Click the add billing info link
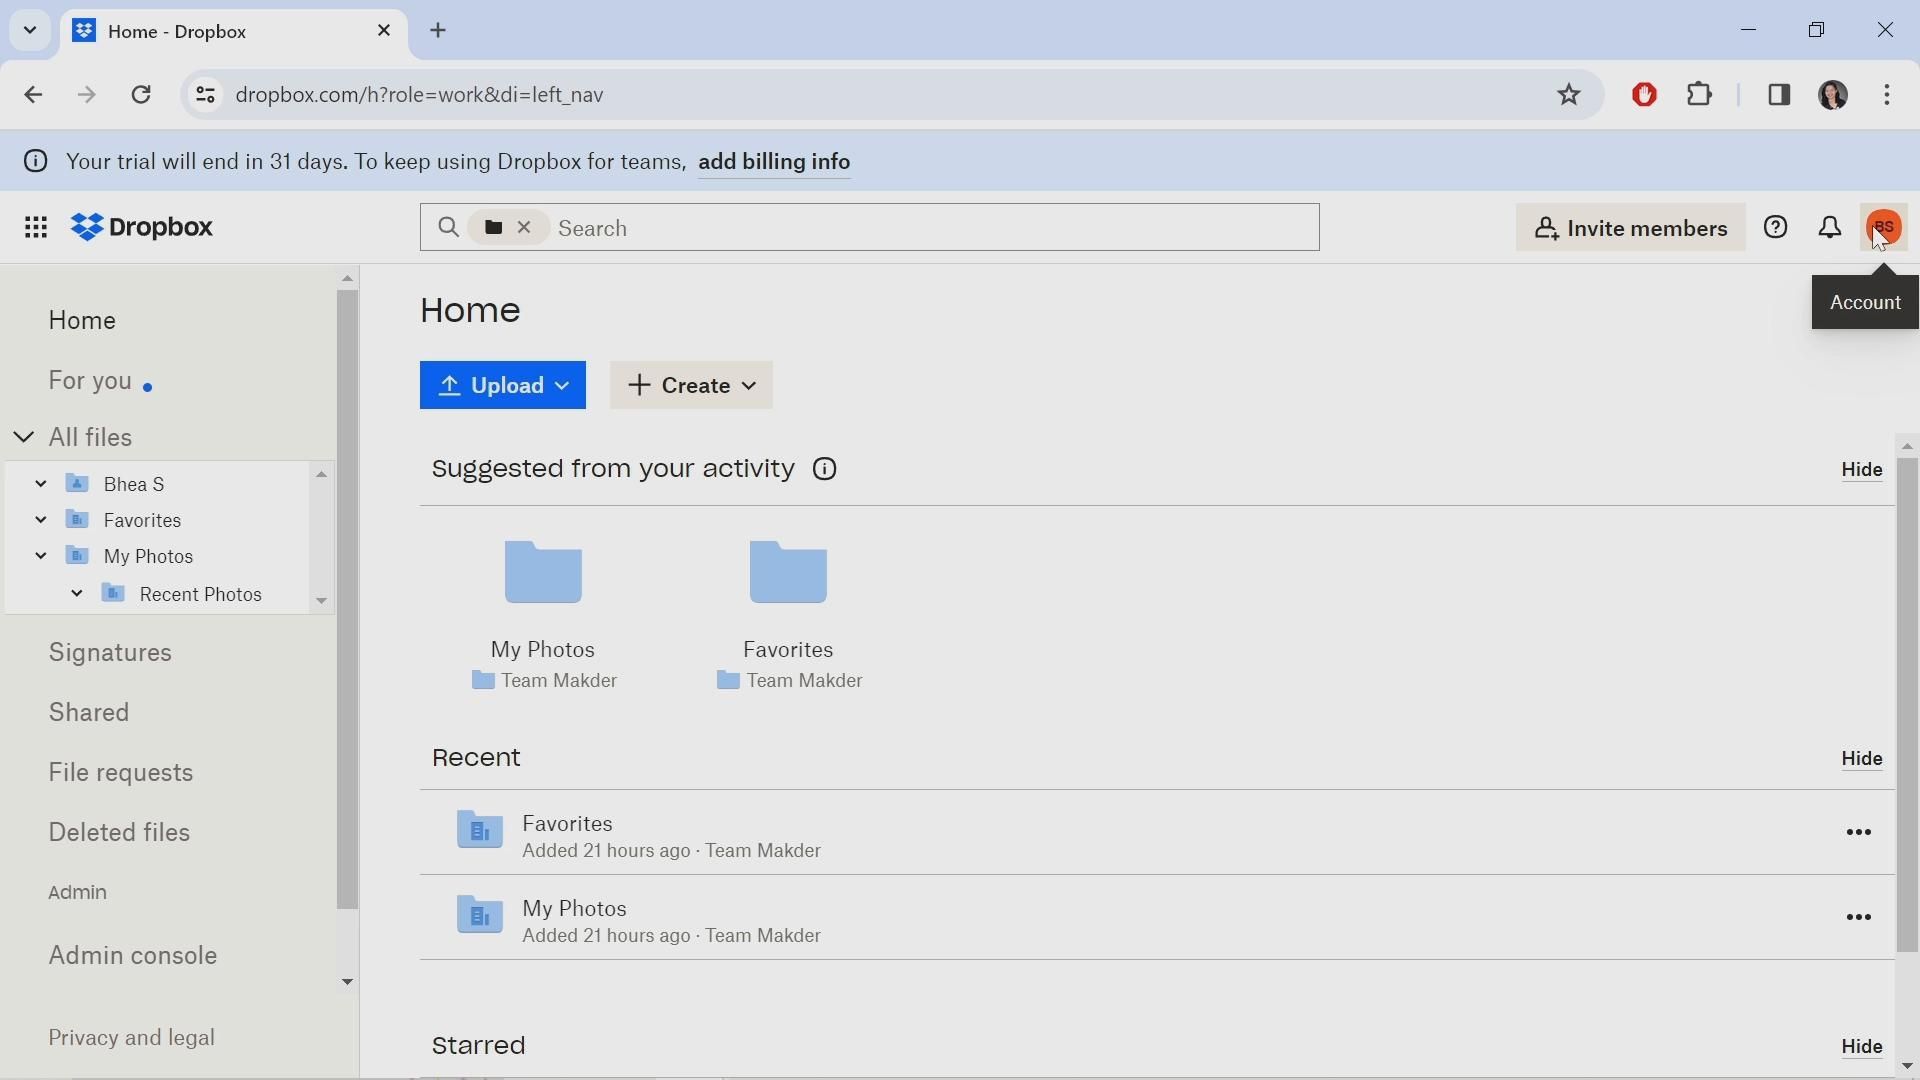The height and width of the screenshot is (1080, 1920). click(775, 163)
